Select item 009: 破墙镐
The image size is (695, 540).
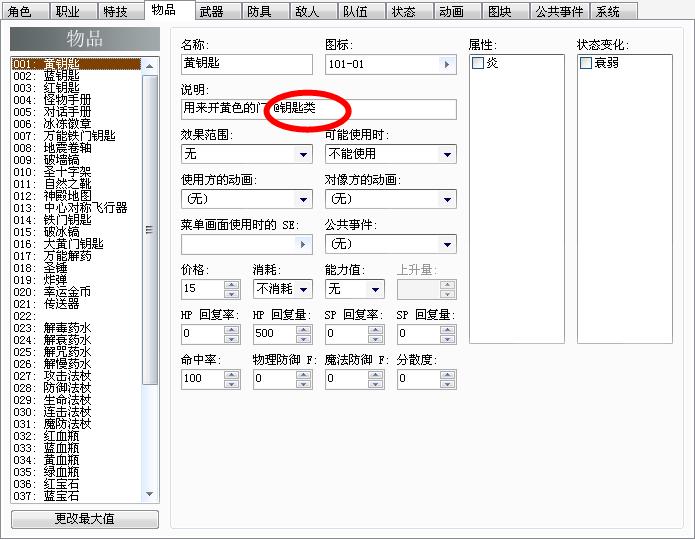point(76,160)
